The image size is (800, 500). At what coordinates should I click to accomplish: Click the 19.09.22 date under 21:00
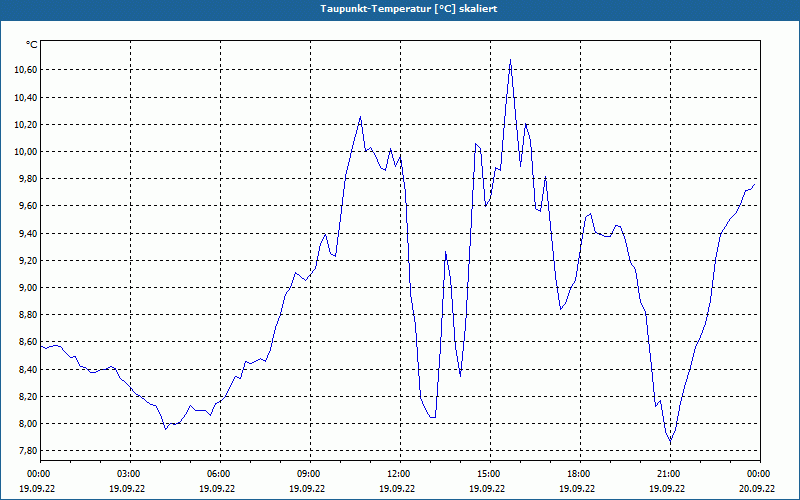667,488
